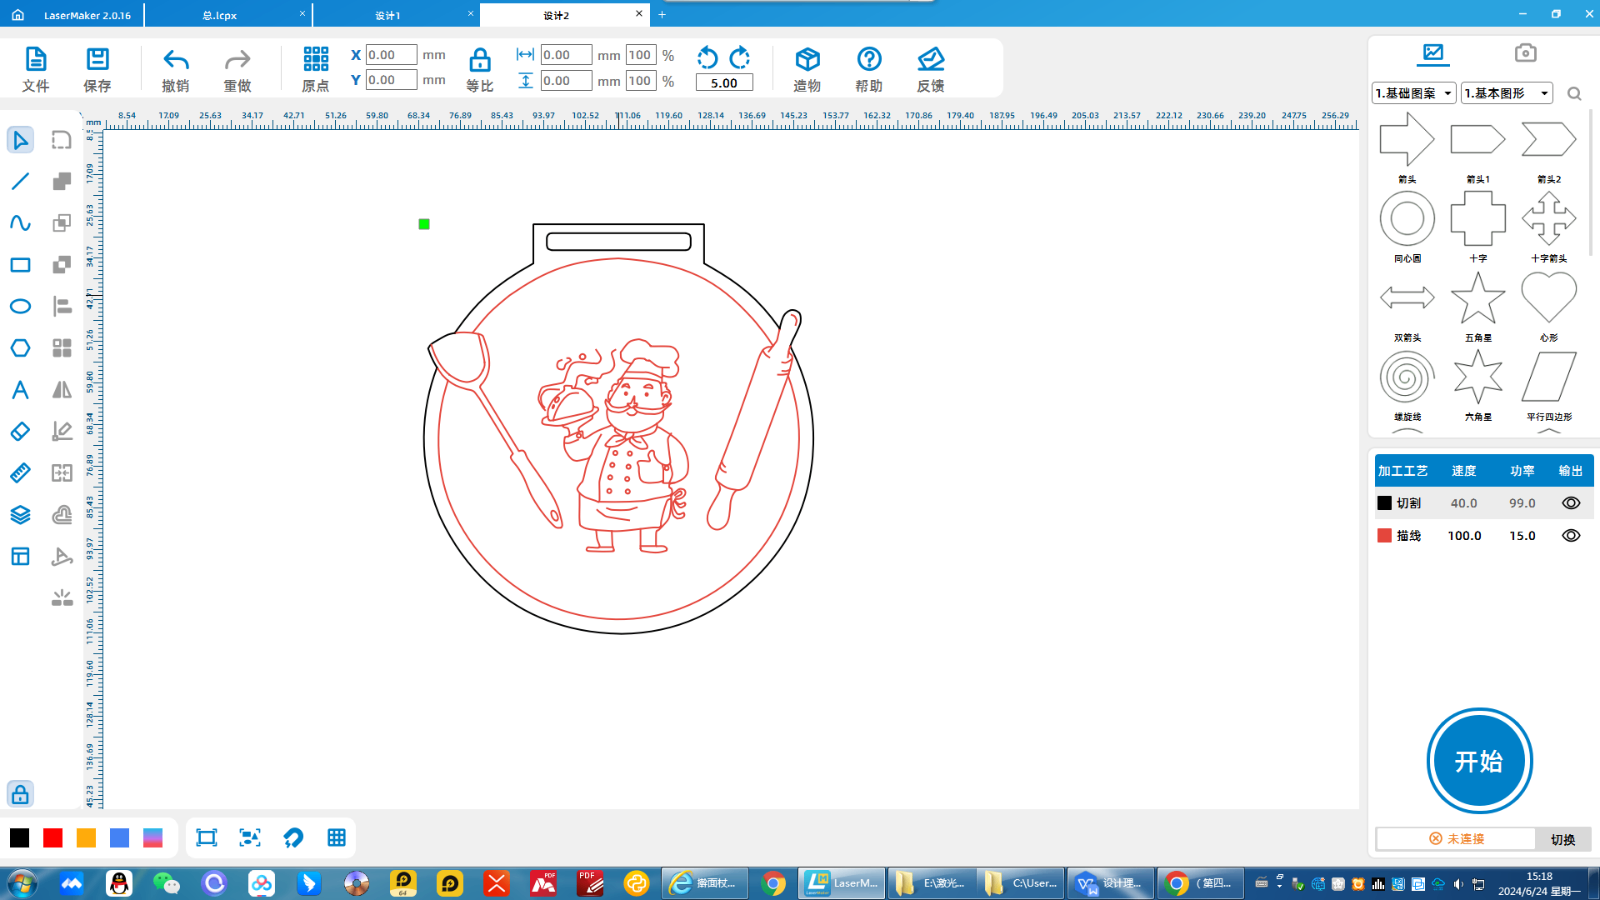
Task: Select the eraser tool
Action: [20, 432]
